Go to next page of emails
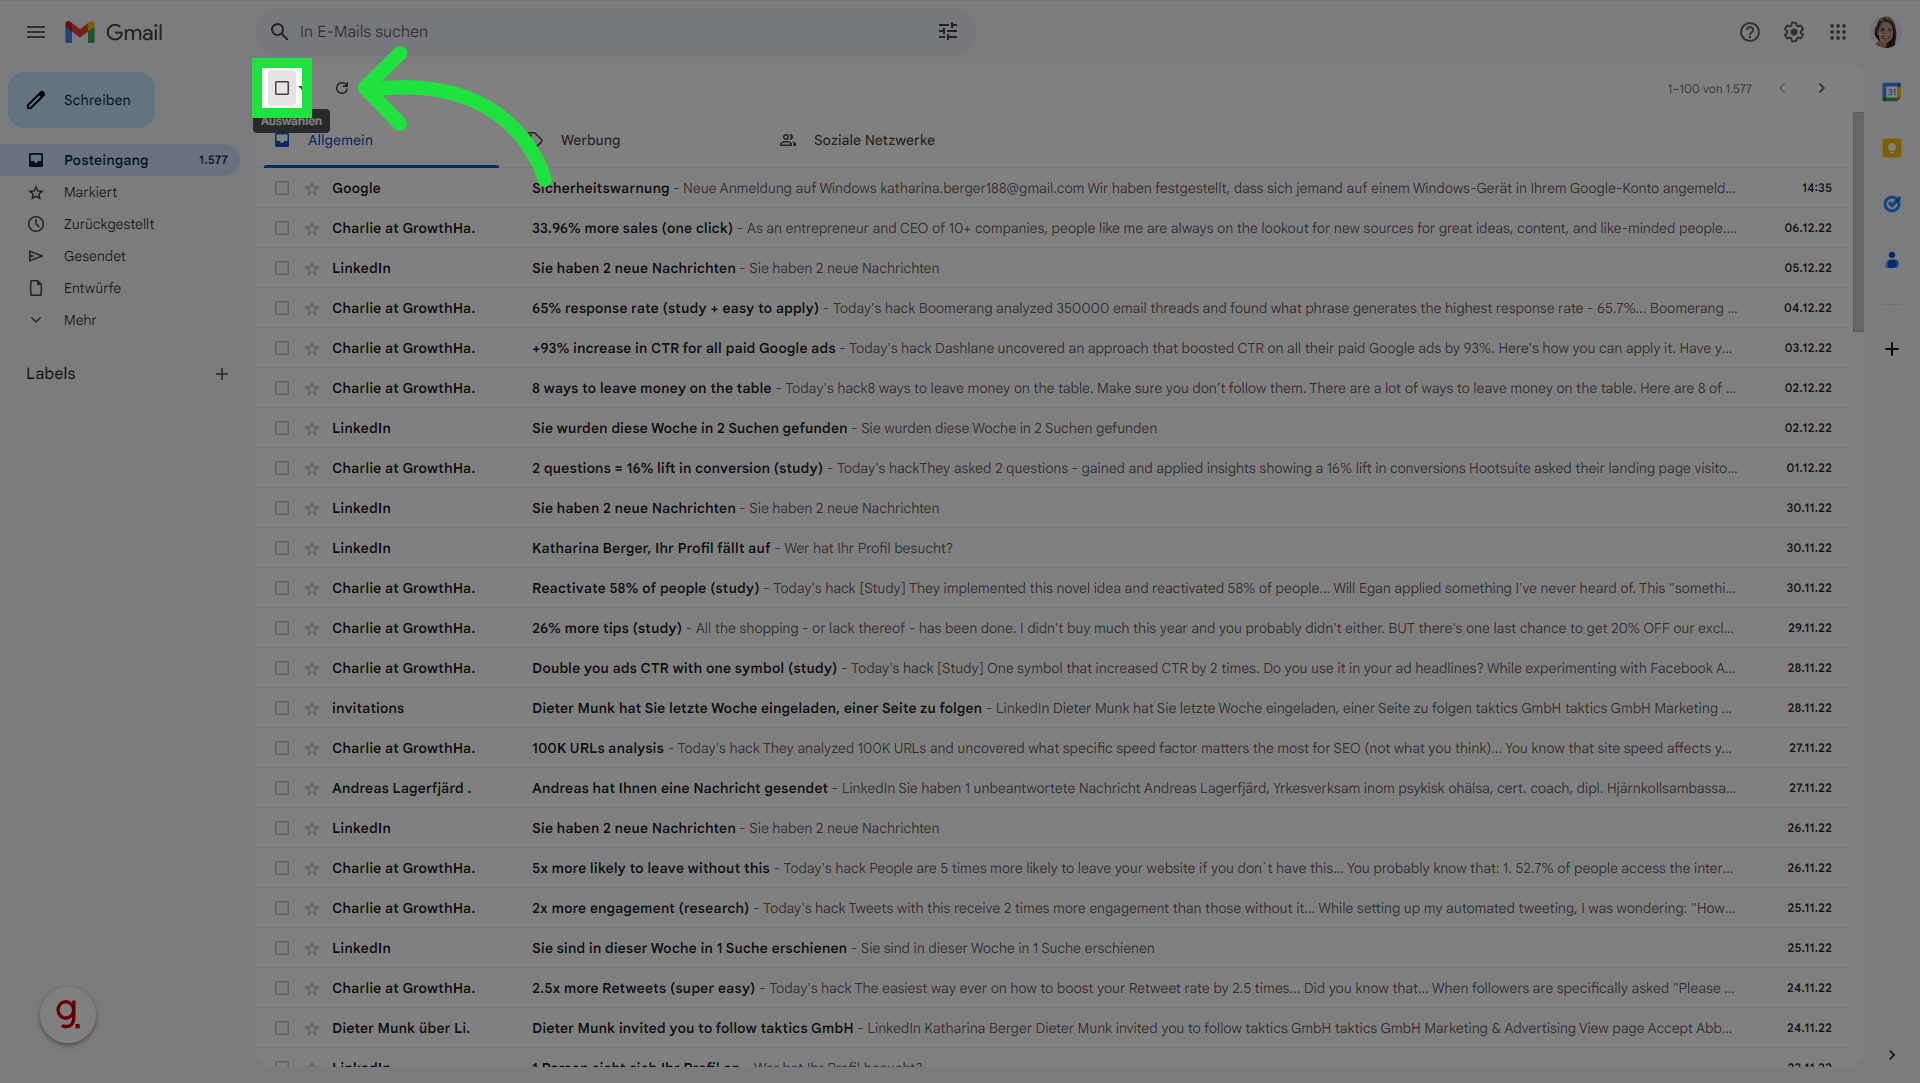The width and height of the screenshot is (1920, 1083). point(1822,88)
